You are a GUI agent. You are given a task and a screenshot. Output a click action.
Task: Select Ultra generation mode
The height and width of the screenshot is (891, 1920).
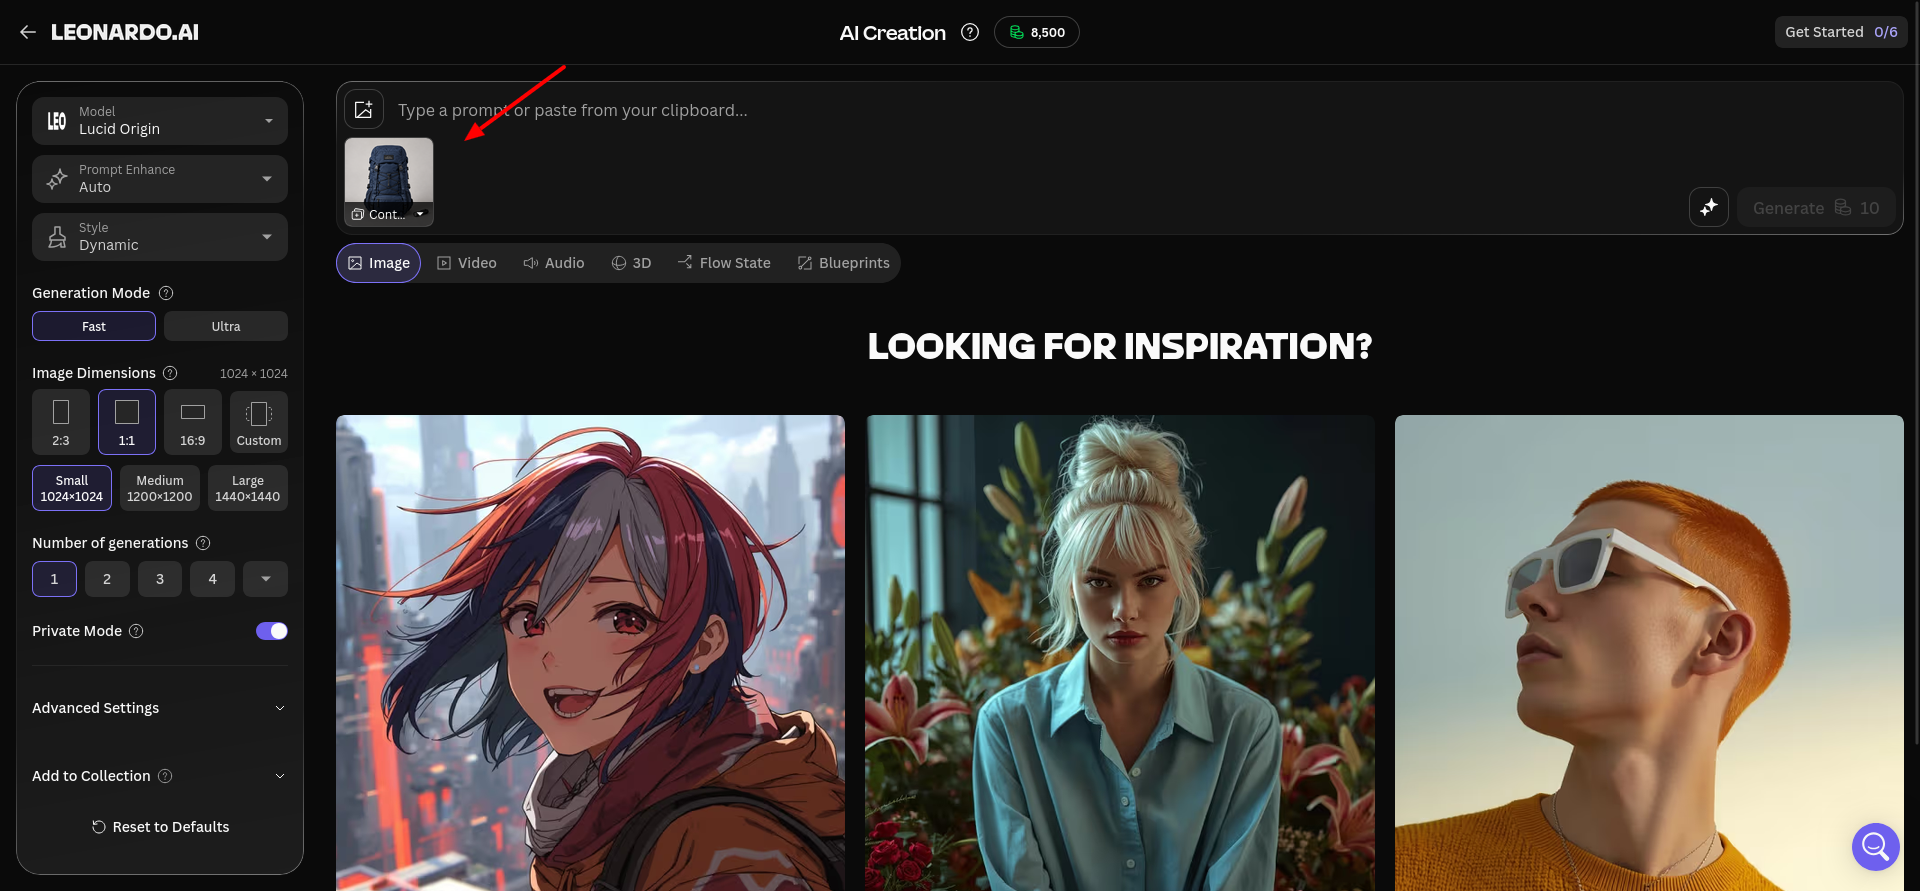pyautogui.click(x=226, y=326)
